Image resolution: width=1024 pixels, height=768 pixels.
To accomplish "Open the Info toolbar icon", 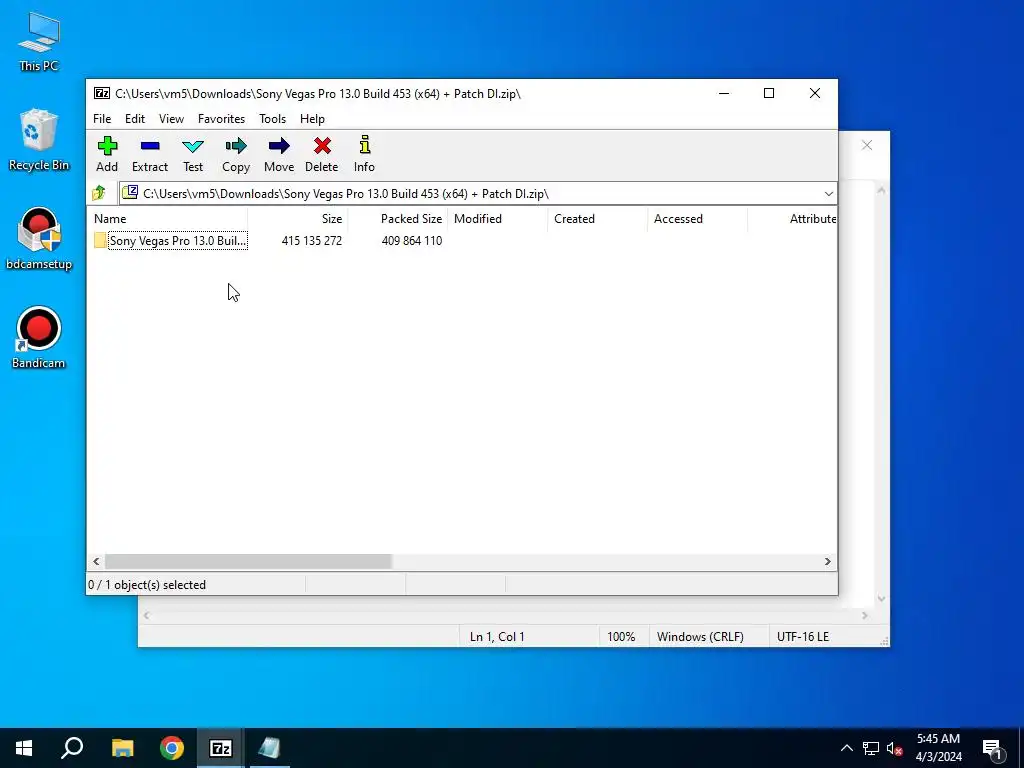I will (364, 154).
